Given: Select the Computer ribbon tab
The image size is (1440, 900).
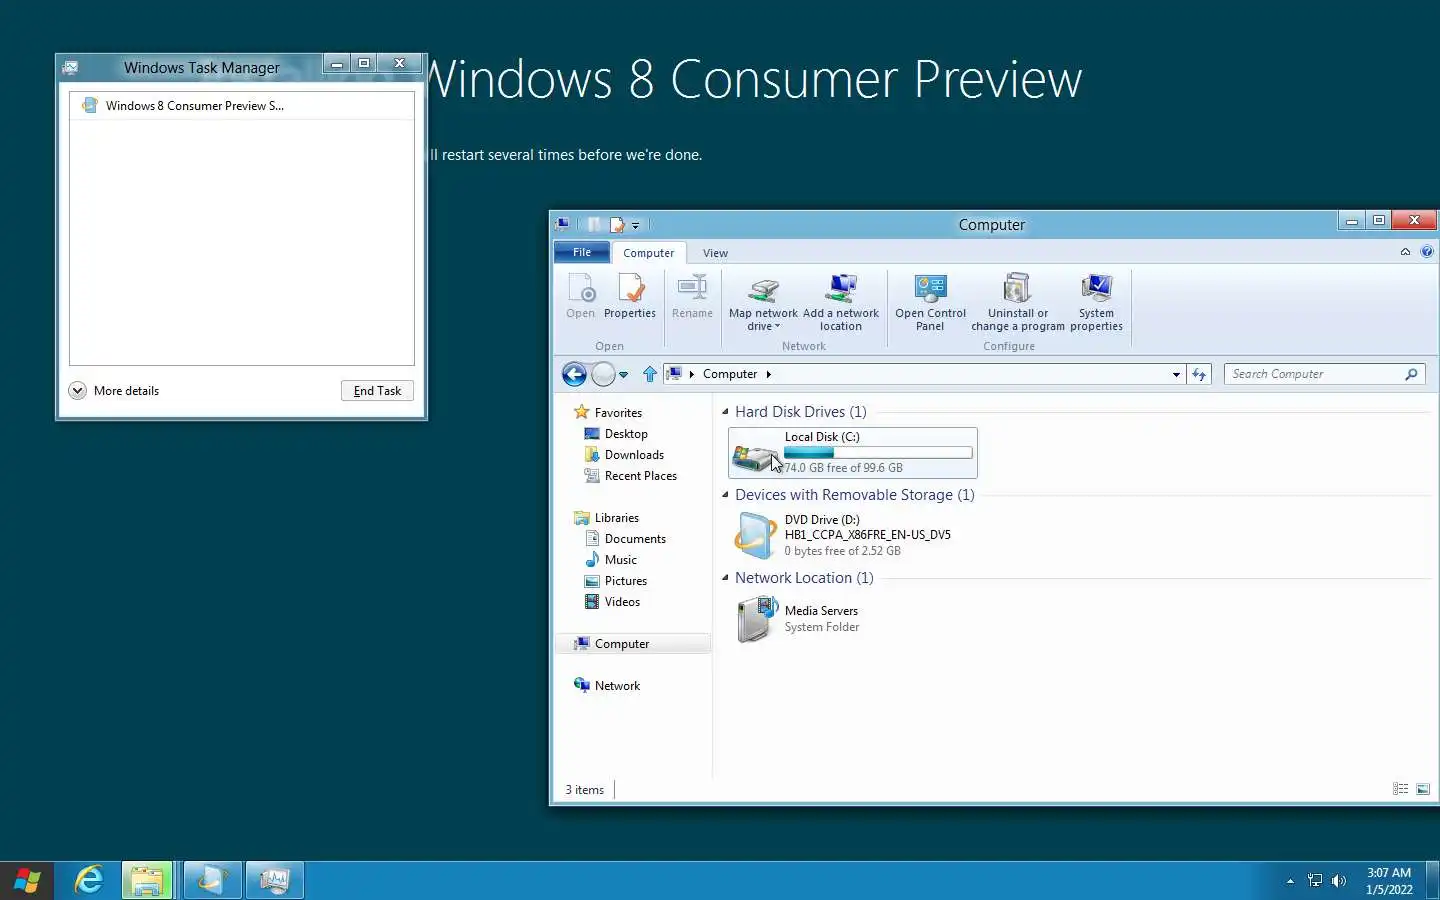Looking at the screenshot, I should (649, 253).
